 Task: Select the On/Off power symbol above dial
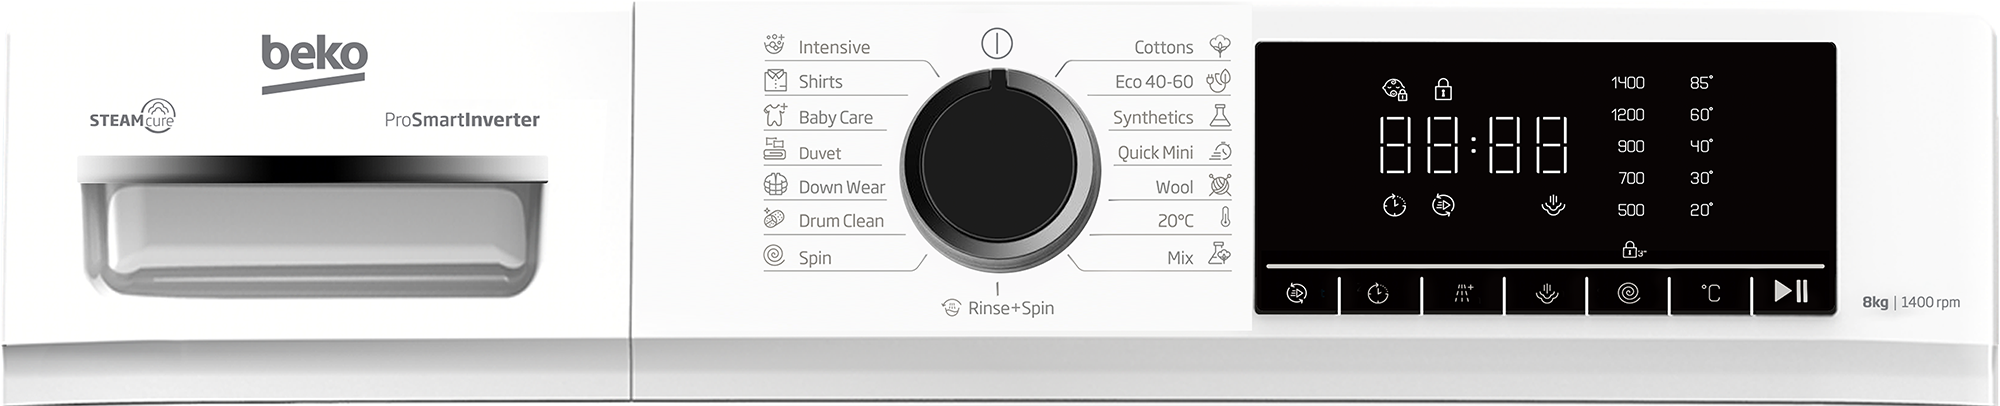point(997,43)
